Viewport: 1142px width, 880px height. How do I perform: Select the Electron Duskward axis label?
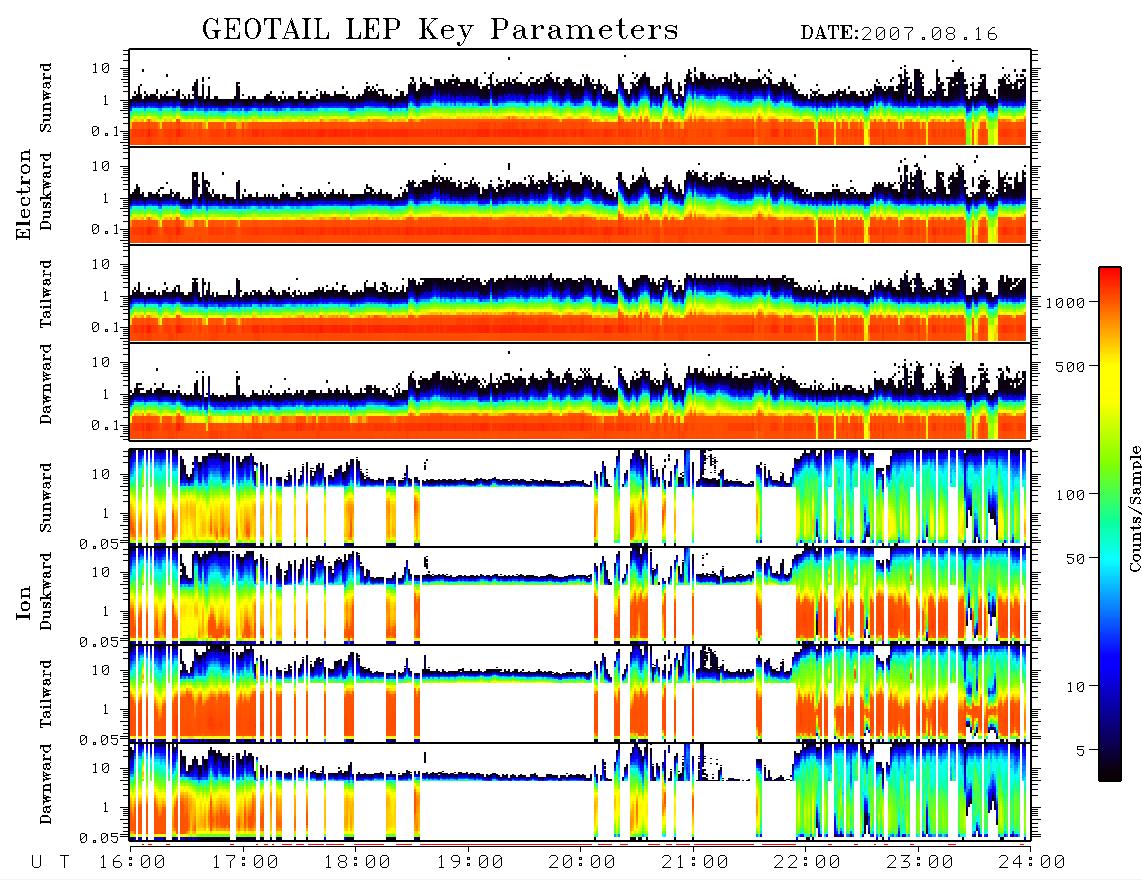(x=46, y=191)
